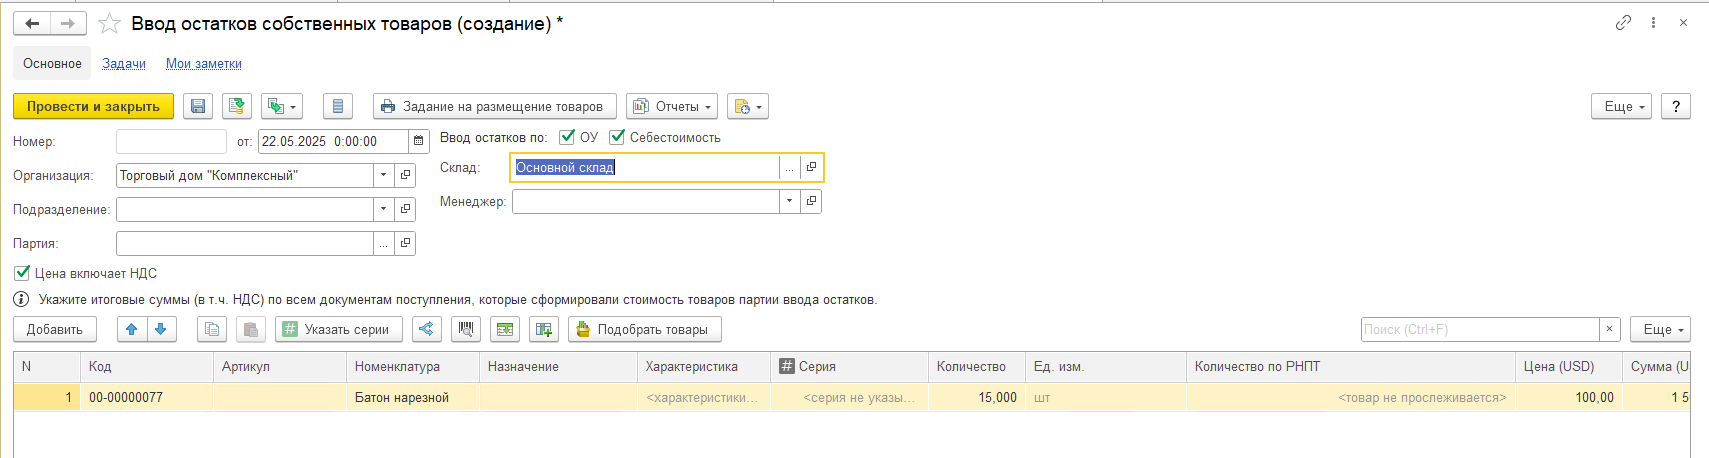Click the post document icon

237,107
